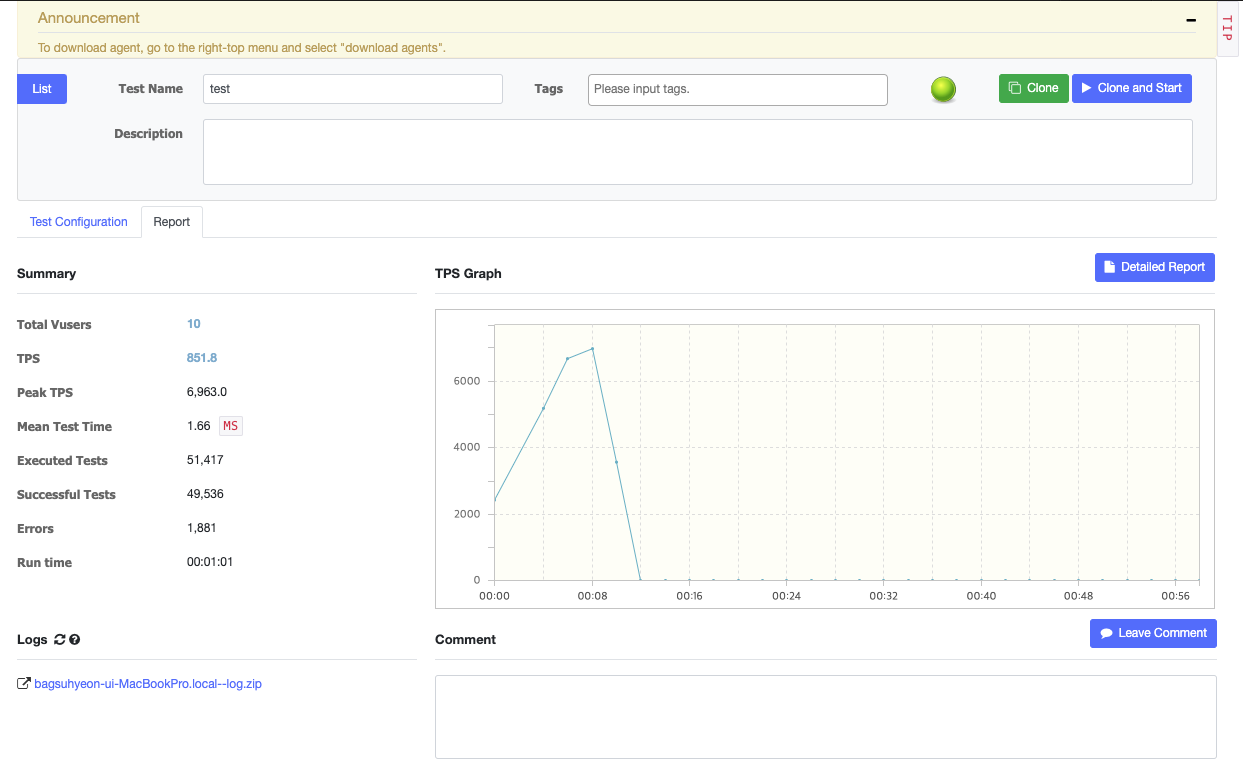Image resolution: width=1243 pixels, height=775 pixels.
Task: Select the Errors value 1,881
Action: [201, 528]
